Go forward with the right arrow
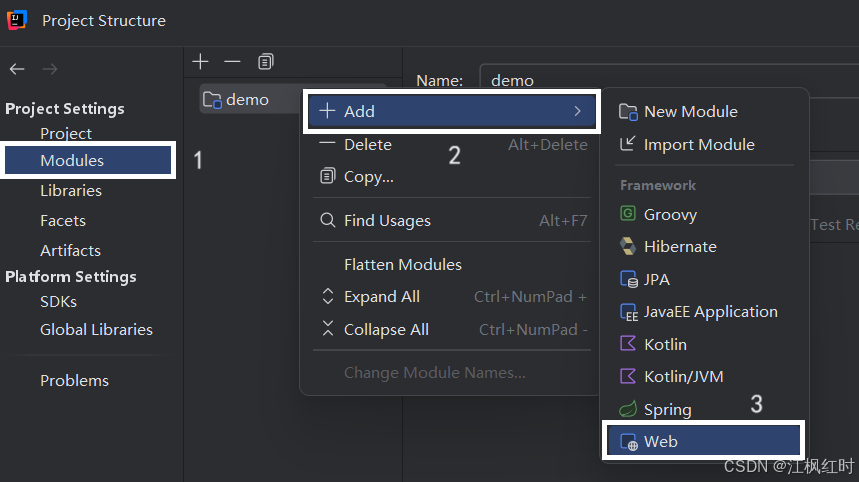 click(x=50, y=69)
